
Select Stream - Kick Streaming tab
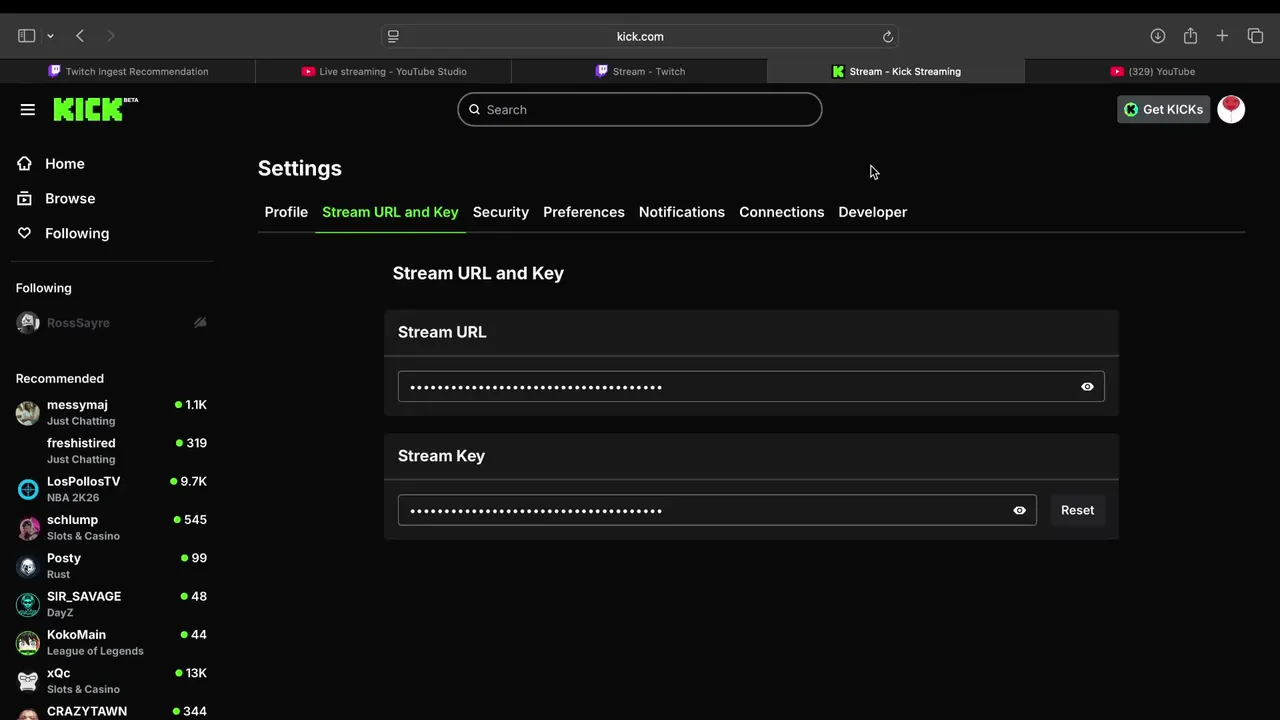pyautogui.click(x=896, y=71)
